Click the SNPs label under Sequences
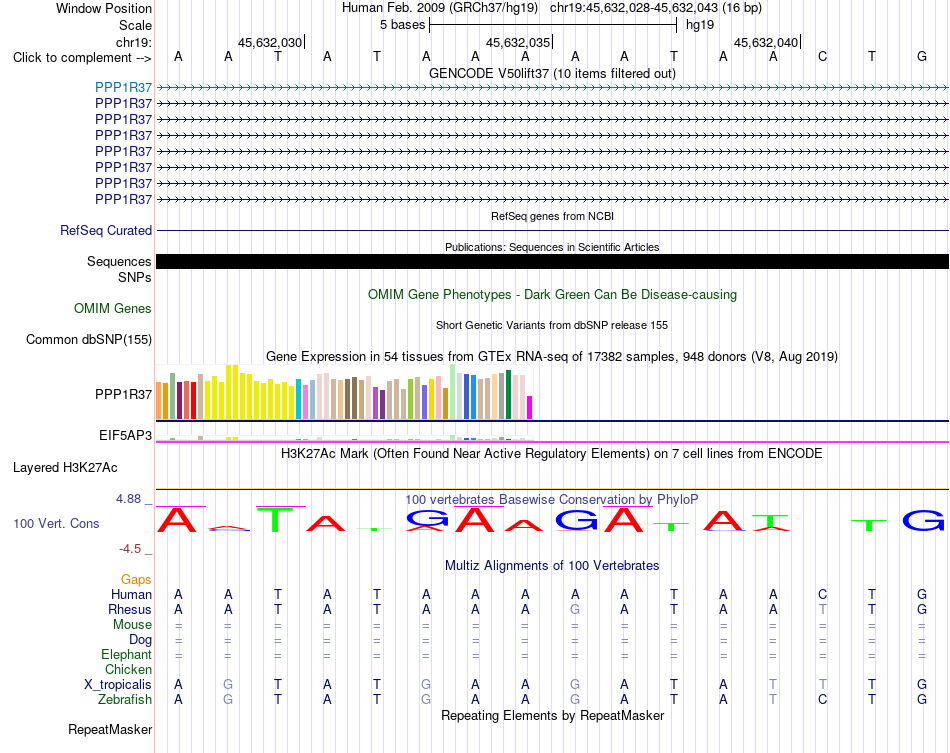Screen dimensions: 950x753 [135, 277]
